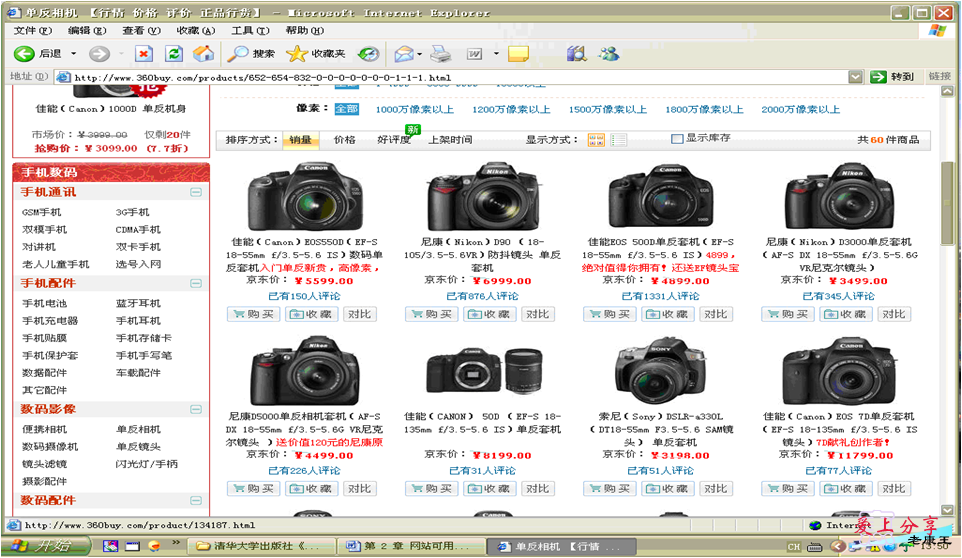This screenshot has height=558, width=962.
Task: Toggle the 显示库存 checkbox
Action: (677, 139)
